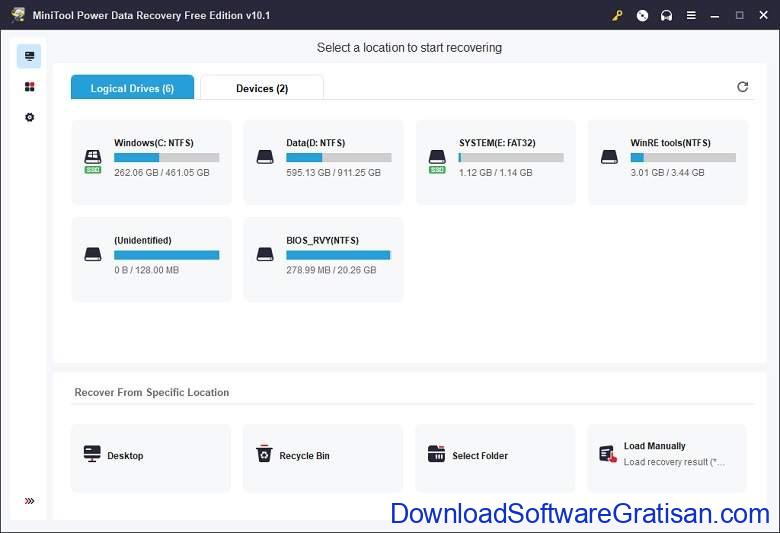Screen dimensions: 780x533
Task: Close the MiniTool window
Action: click(764, 15)
